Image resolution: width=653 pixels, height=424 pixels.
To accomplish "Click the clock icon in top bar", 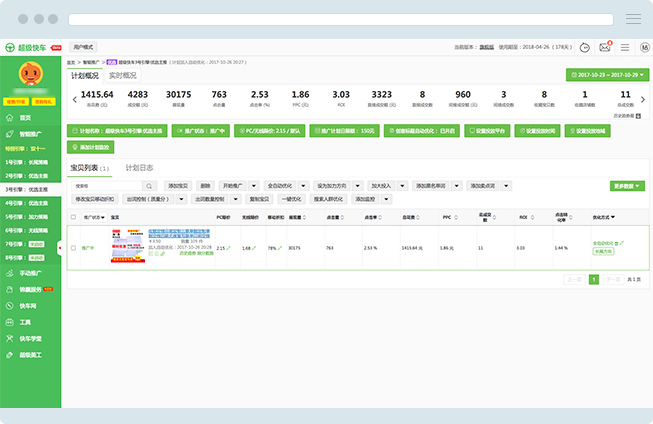I will (586, 47).
